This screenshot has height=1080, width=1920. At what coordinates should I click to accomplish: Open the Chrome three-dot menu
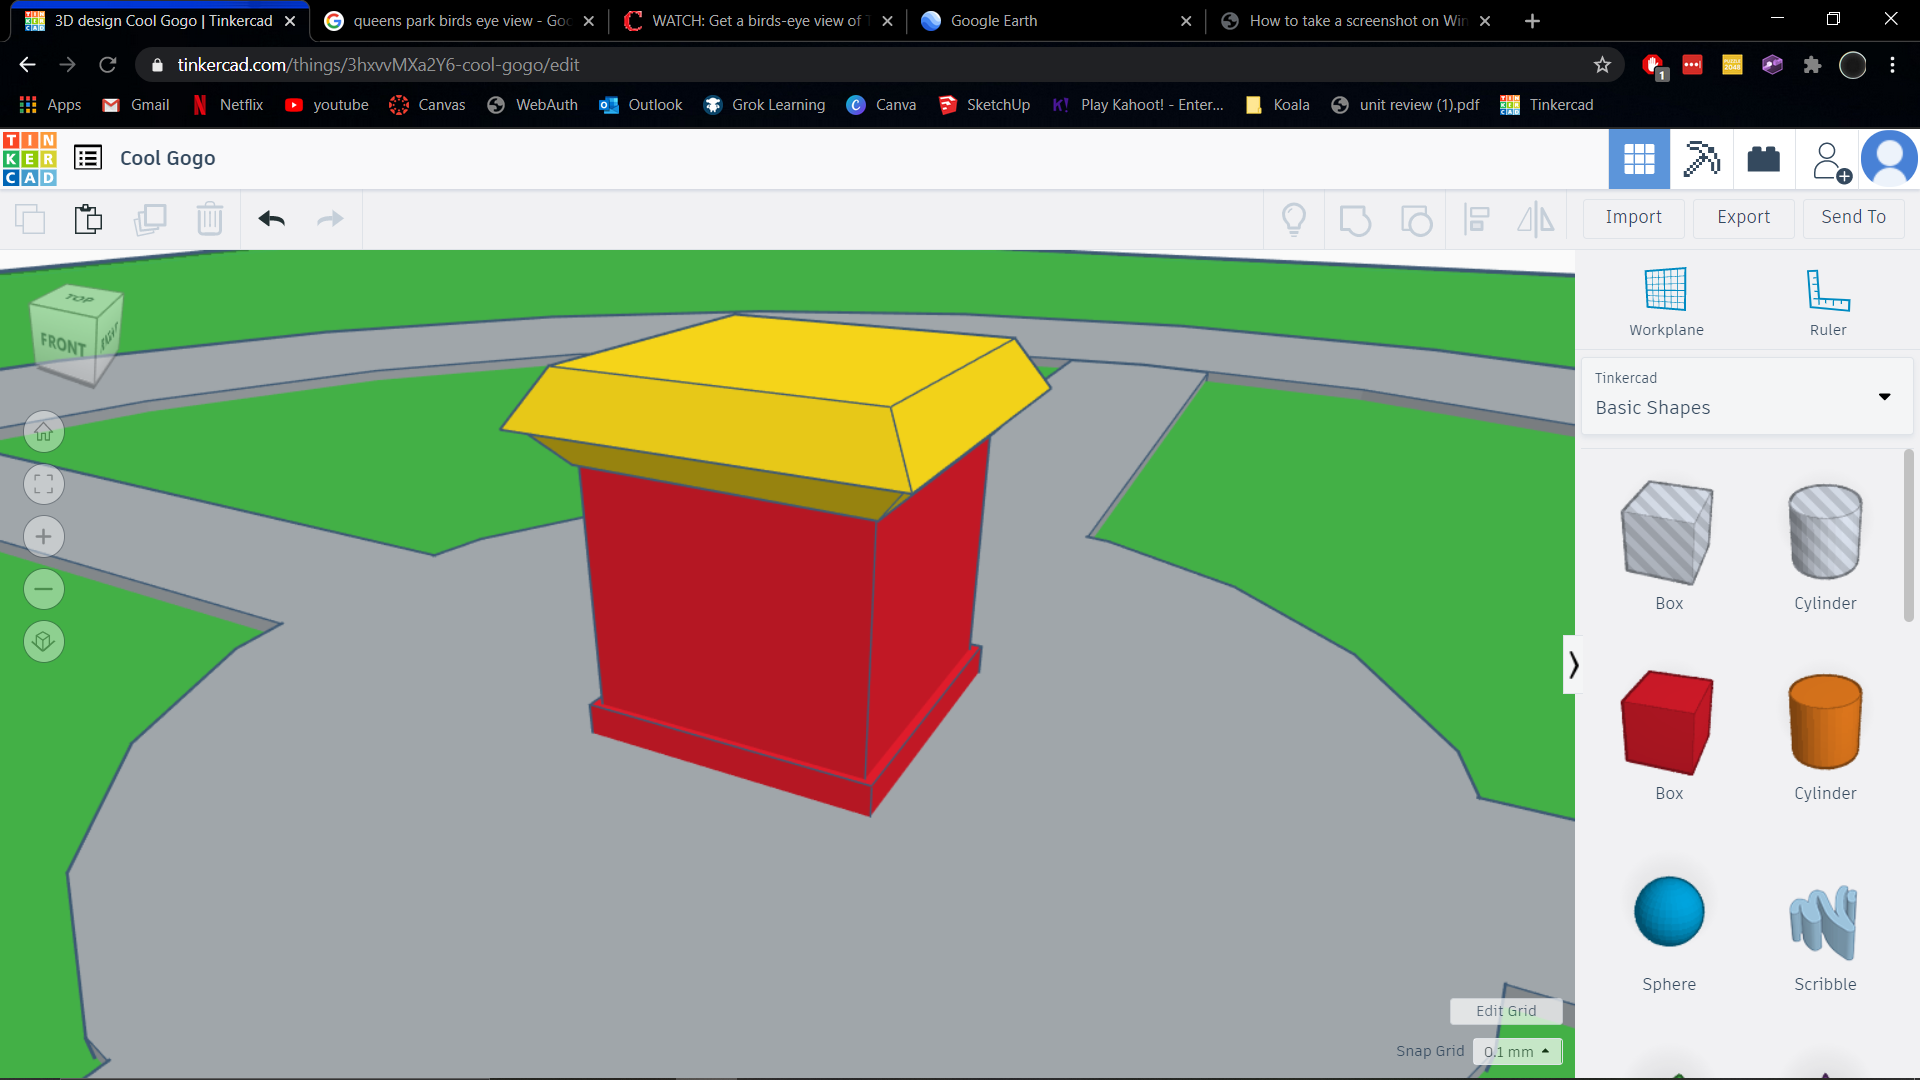(1892, 65)
